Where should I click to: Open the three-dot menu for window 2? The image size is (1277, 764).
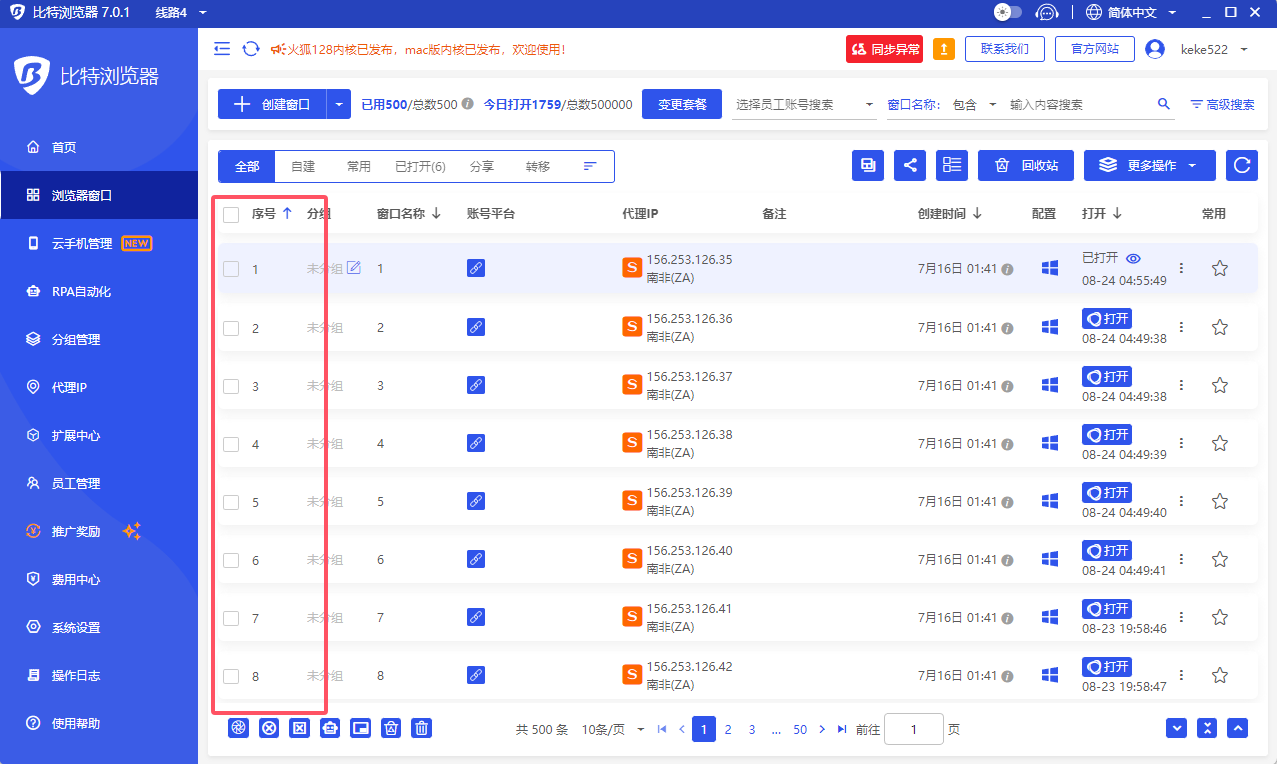coord(1181,327)
